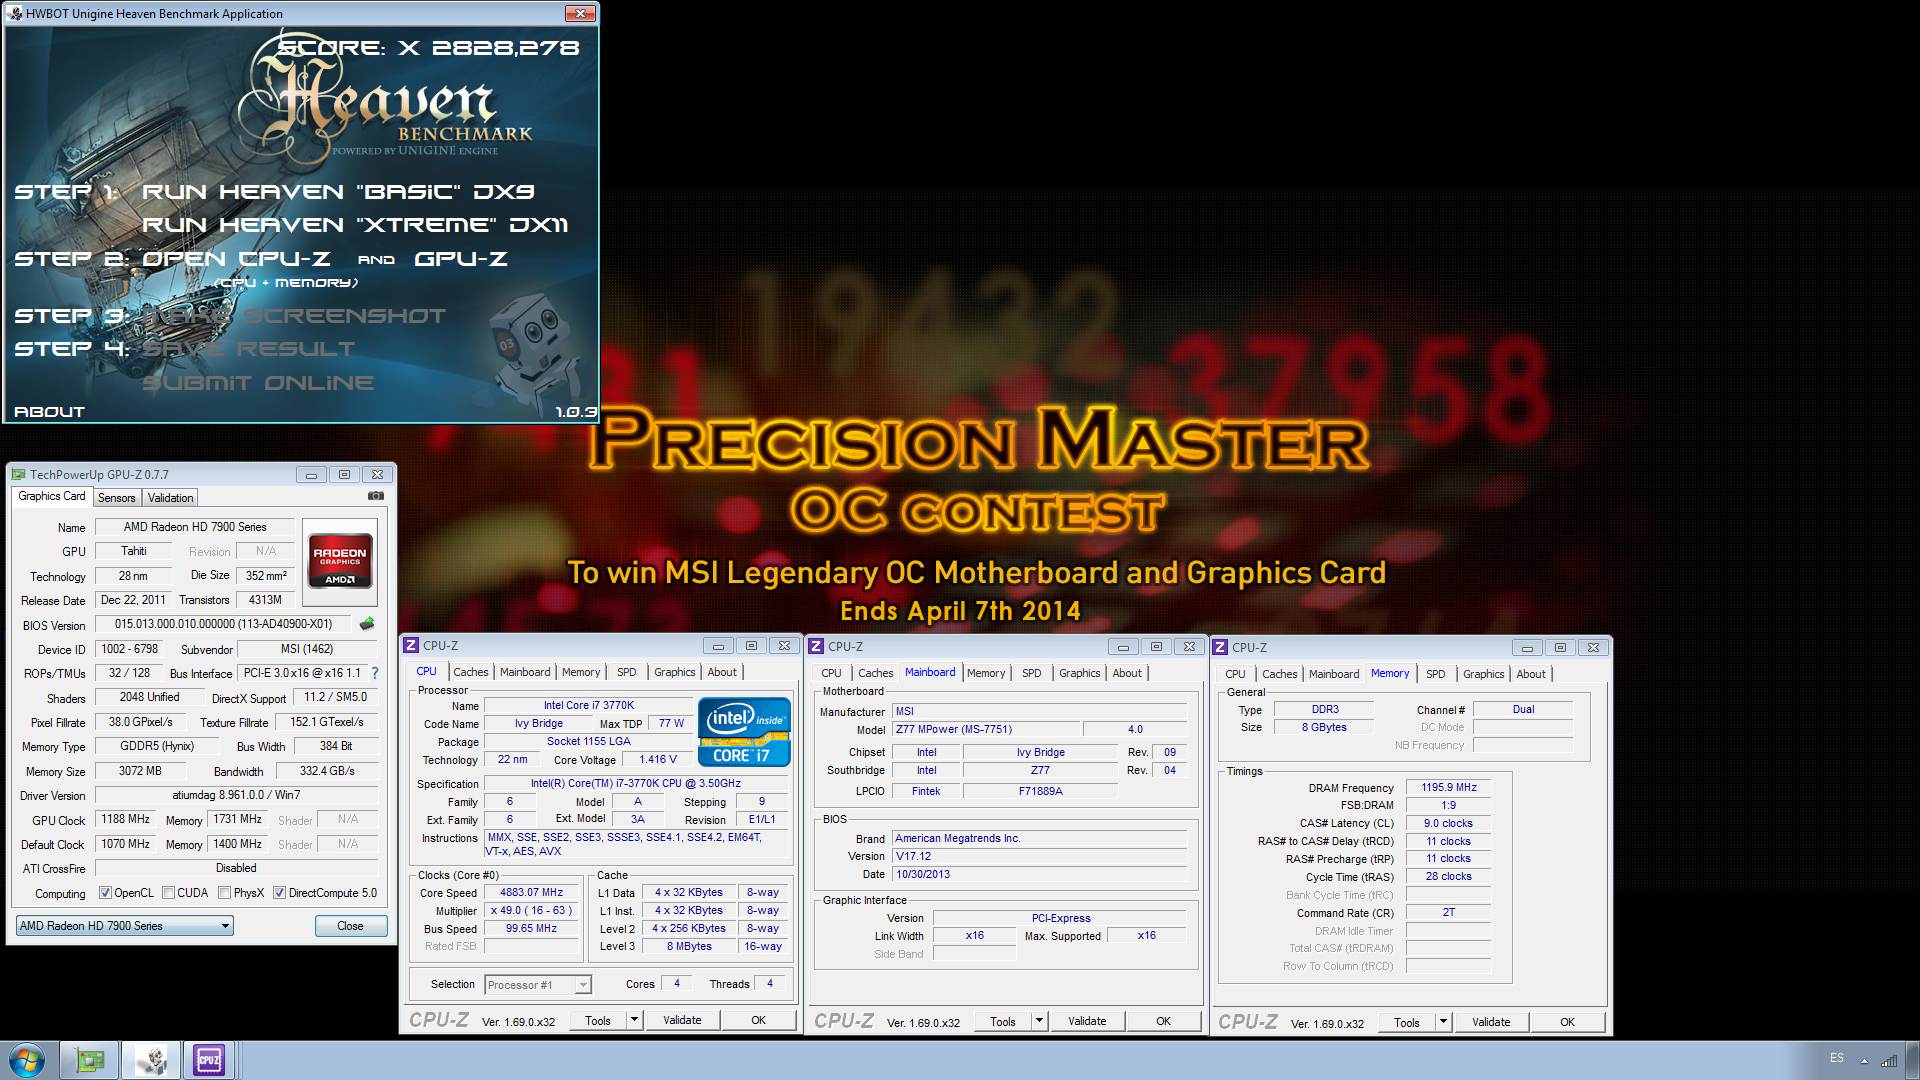Click the BIOS Version field in GPU-Z
The width and height of the screenshot is (1920, 1080).
pos(223,624)
